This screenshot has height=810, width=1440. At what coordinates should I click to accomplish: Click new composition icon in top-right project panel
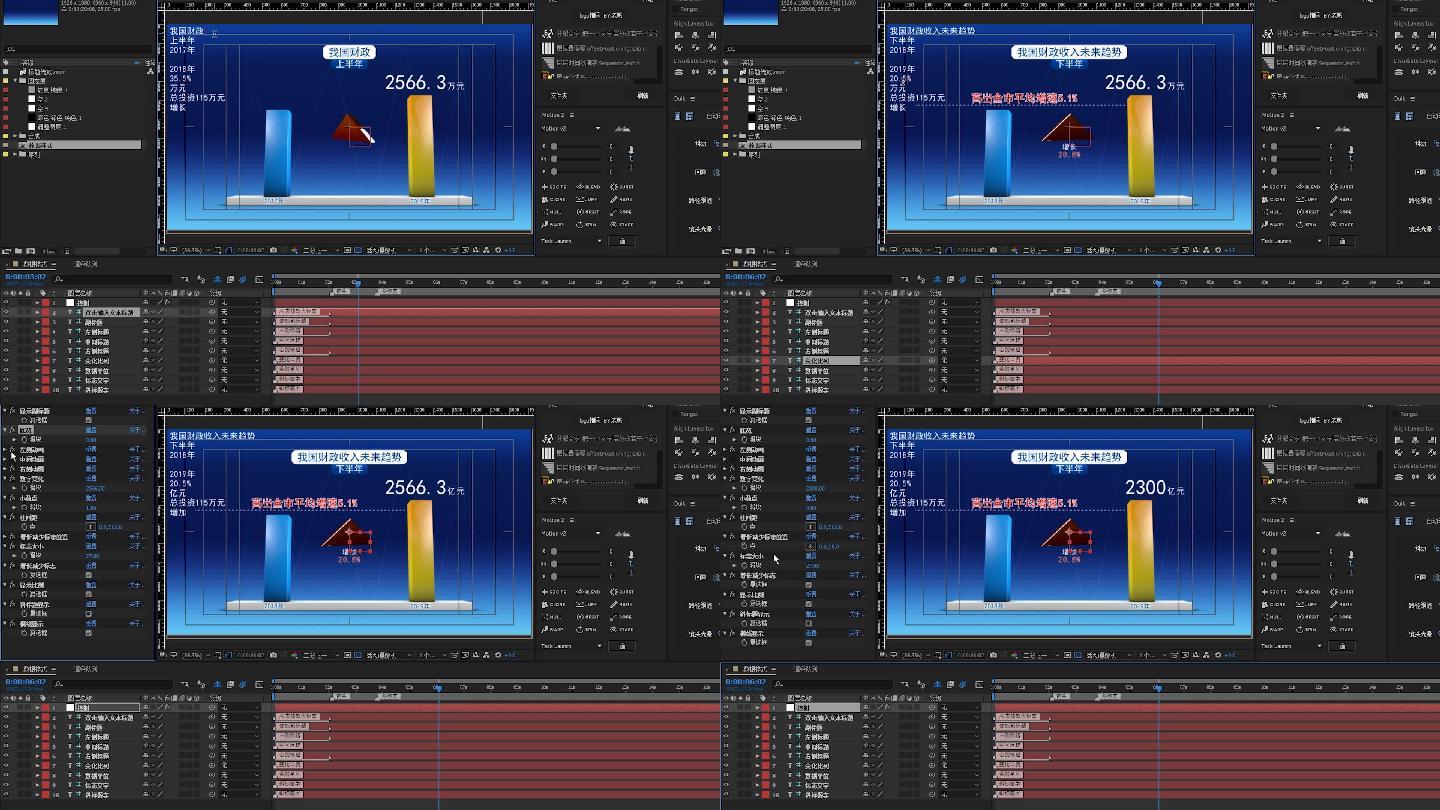[x=751, y=251]
